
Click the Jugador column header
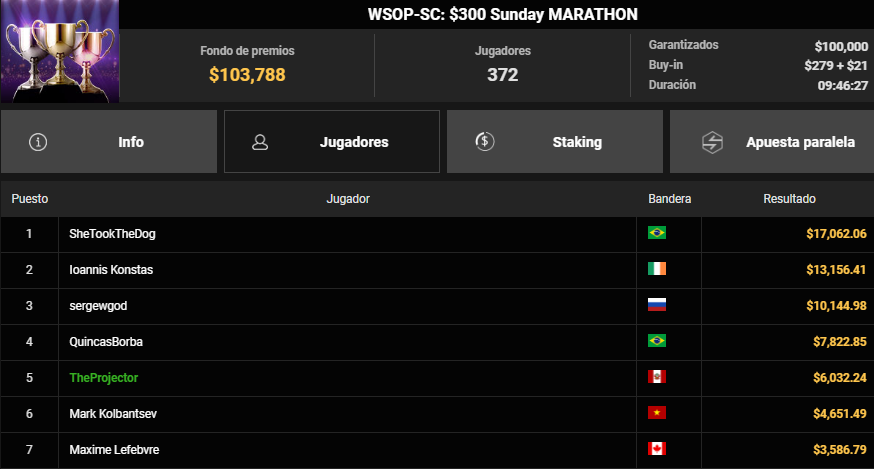[x=348, y=199]
